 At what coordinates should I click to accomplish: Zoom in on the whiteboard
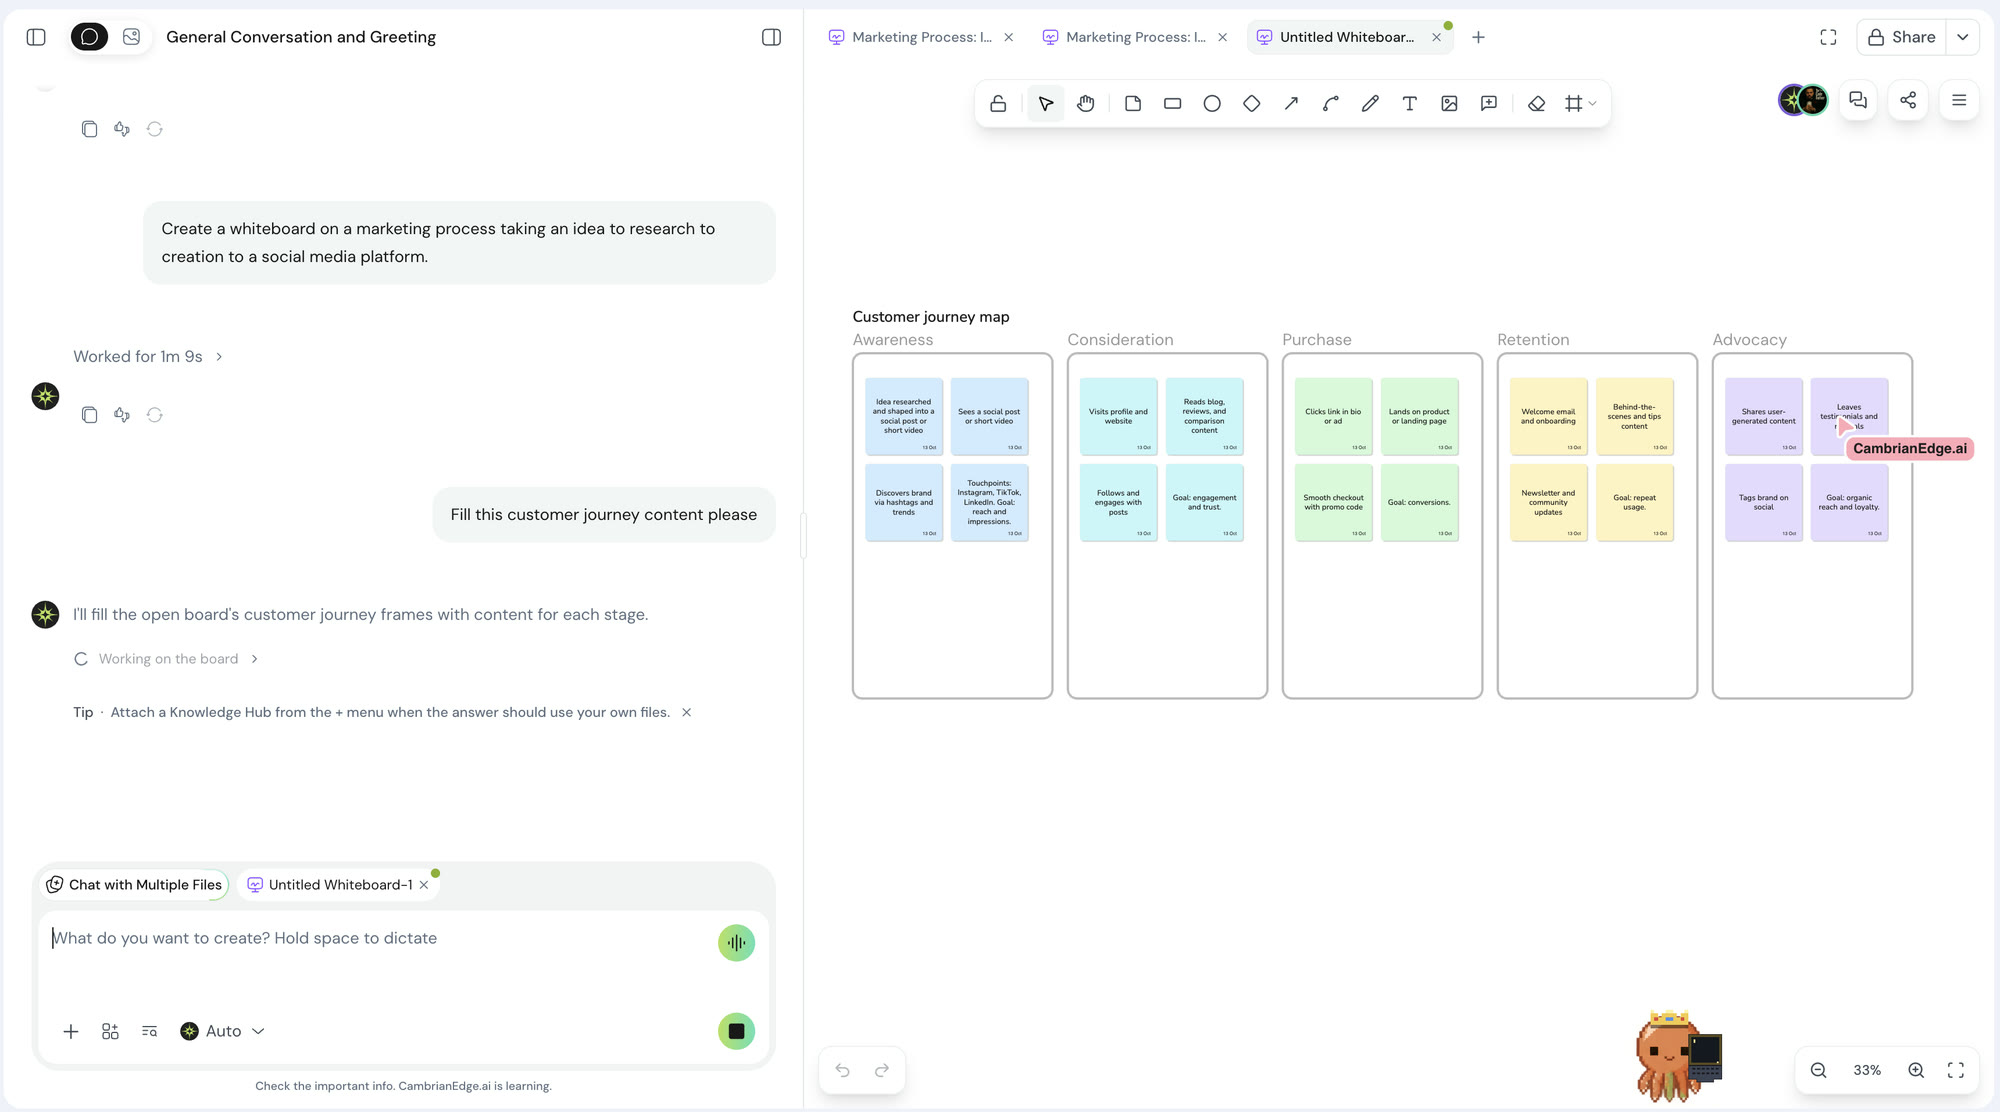coord(1916,1070)
